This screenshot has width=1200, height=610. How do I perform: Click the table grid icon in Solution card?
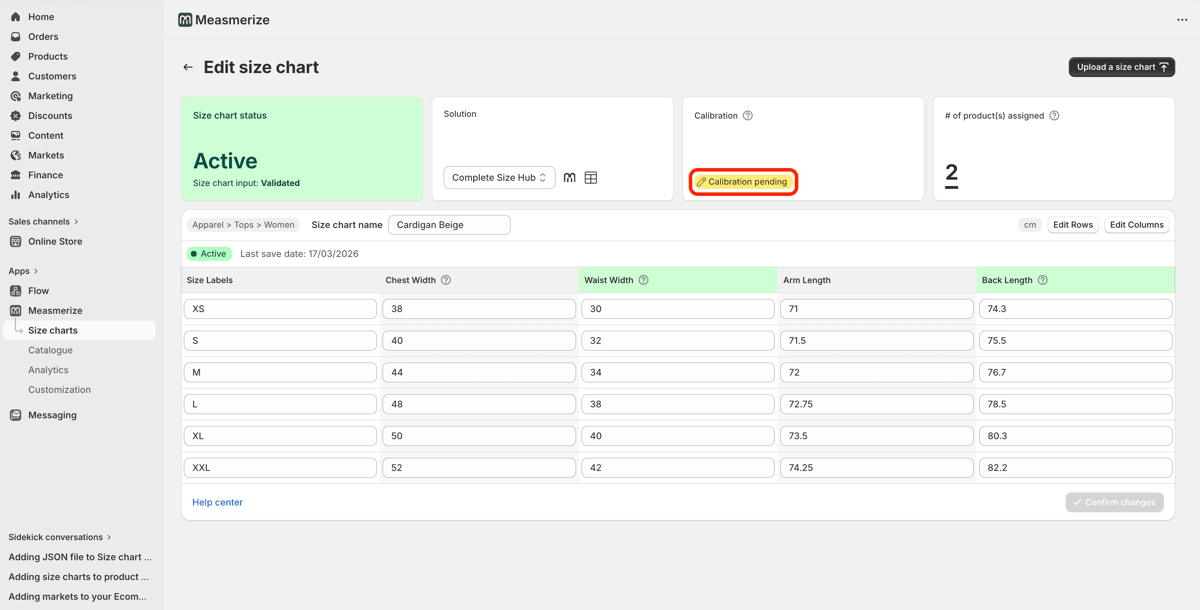591,178
